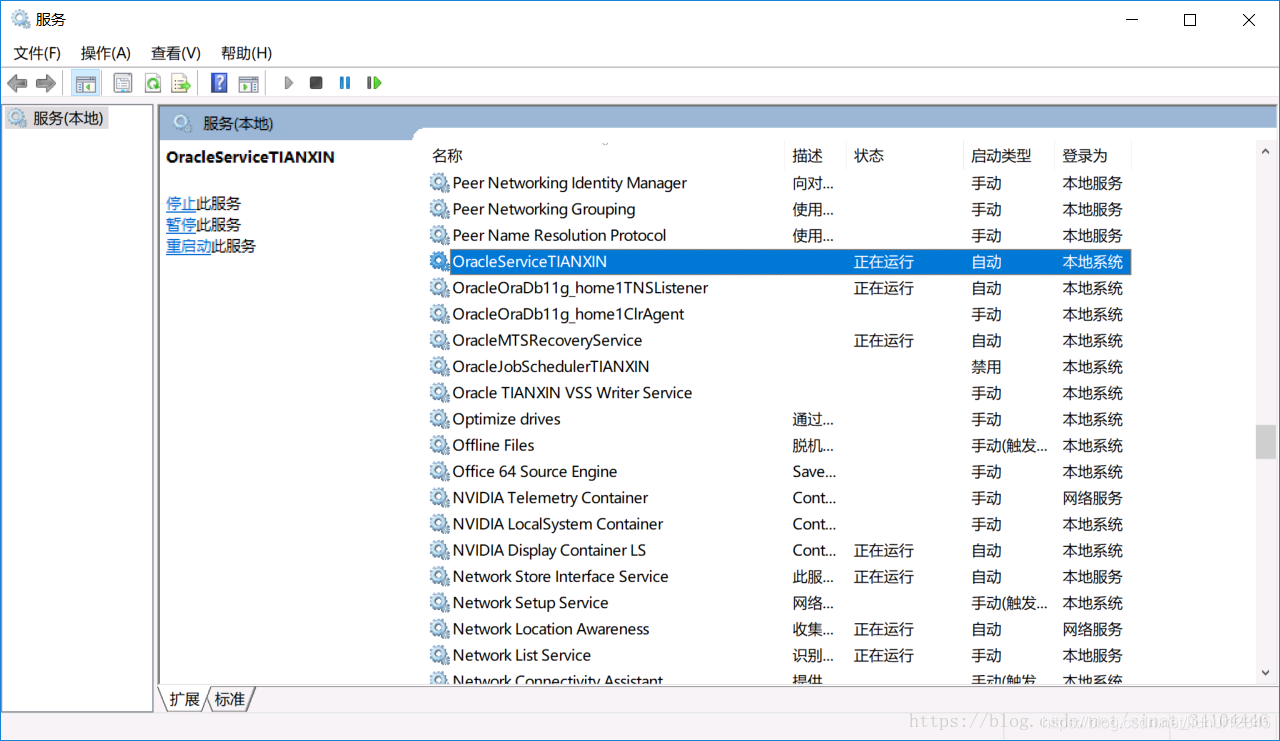Click the Forward arrow toolbar icon

[x=45, y=83]
